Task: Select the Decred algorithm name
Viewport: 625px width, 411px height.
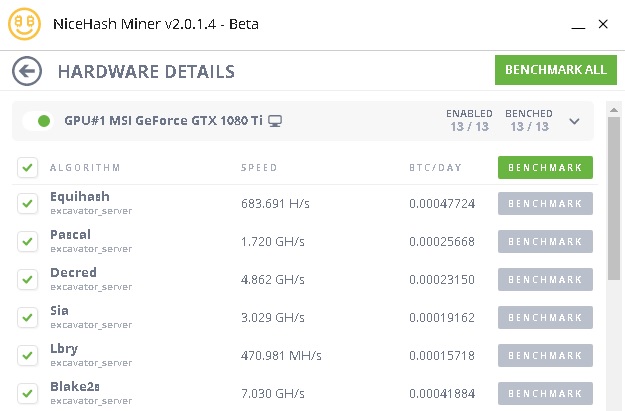Action: [x=73, y=272]
